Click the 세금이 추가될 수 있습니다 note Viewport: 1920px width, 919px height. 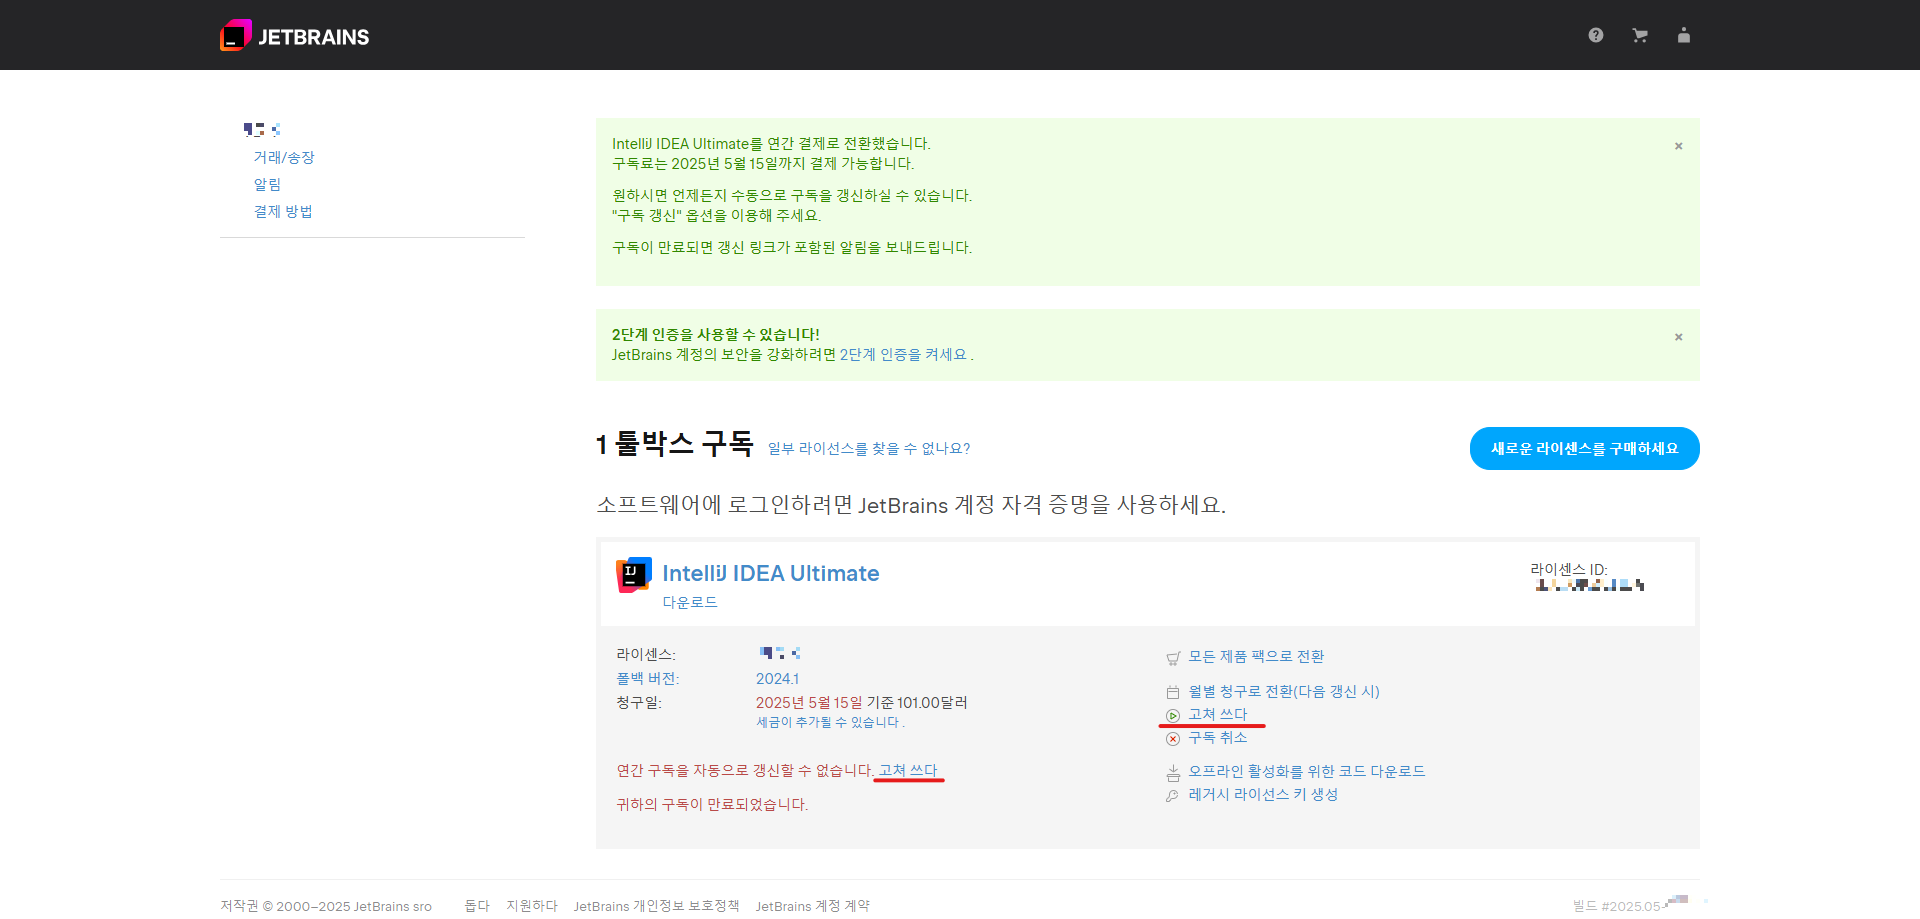tap(830, 722)
